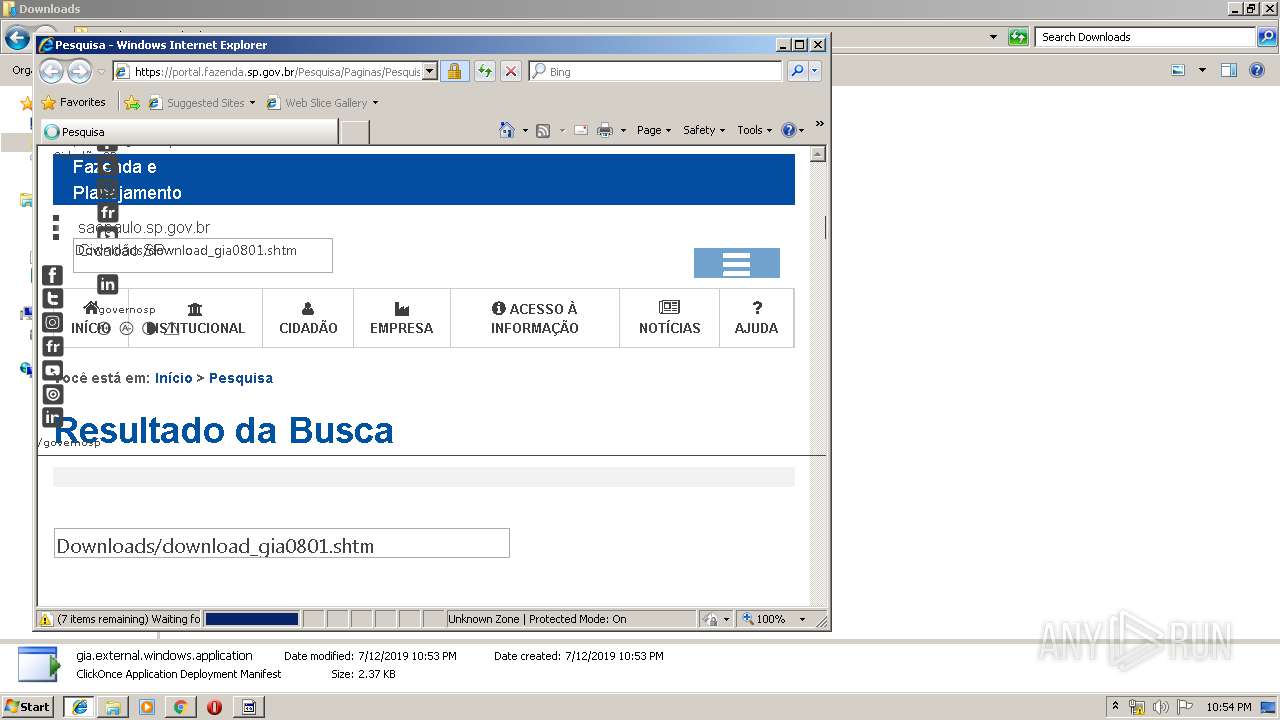
Task: Click in the IE address bar URL field
Action: click(276, 71)
